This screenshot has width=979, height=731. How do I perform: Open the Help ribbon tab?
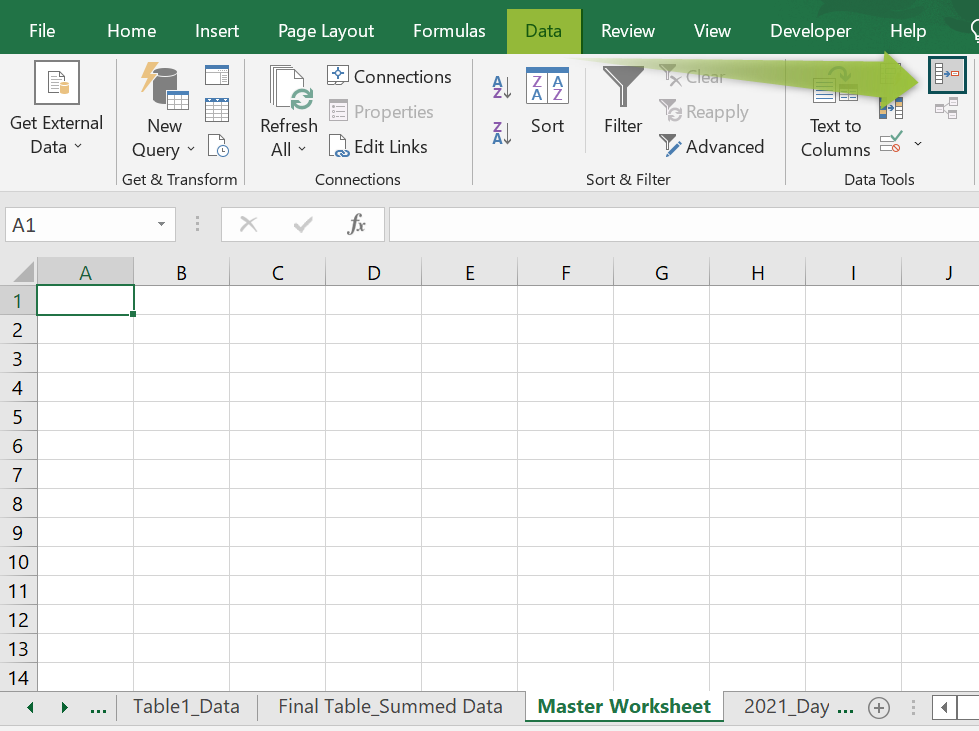coord(907,31)
